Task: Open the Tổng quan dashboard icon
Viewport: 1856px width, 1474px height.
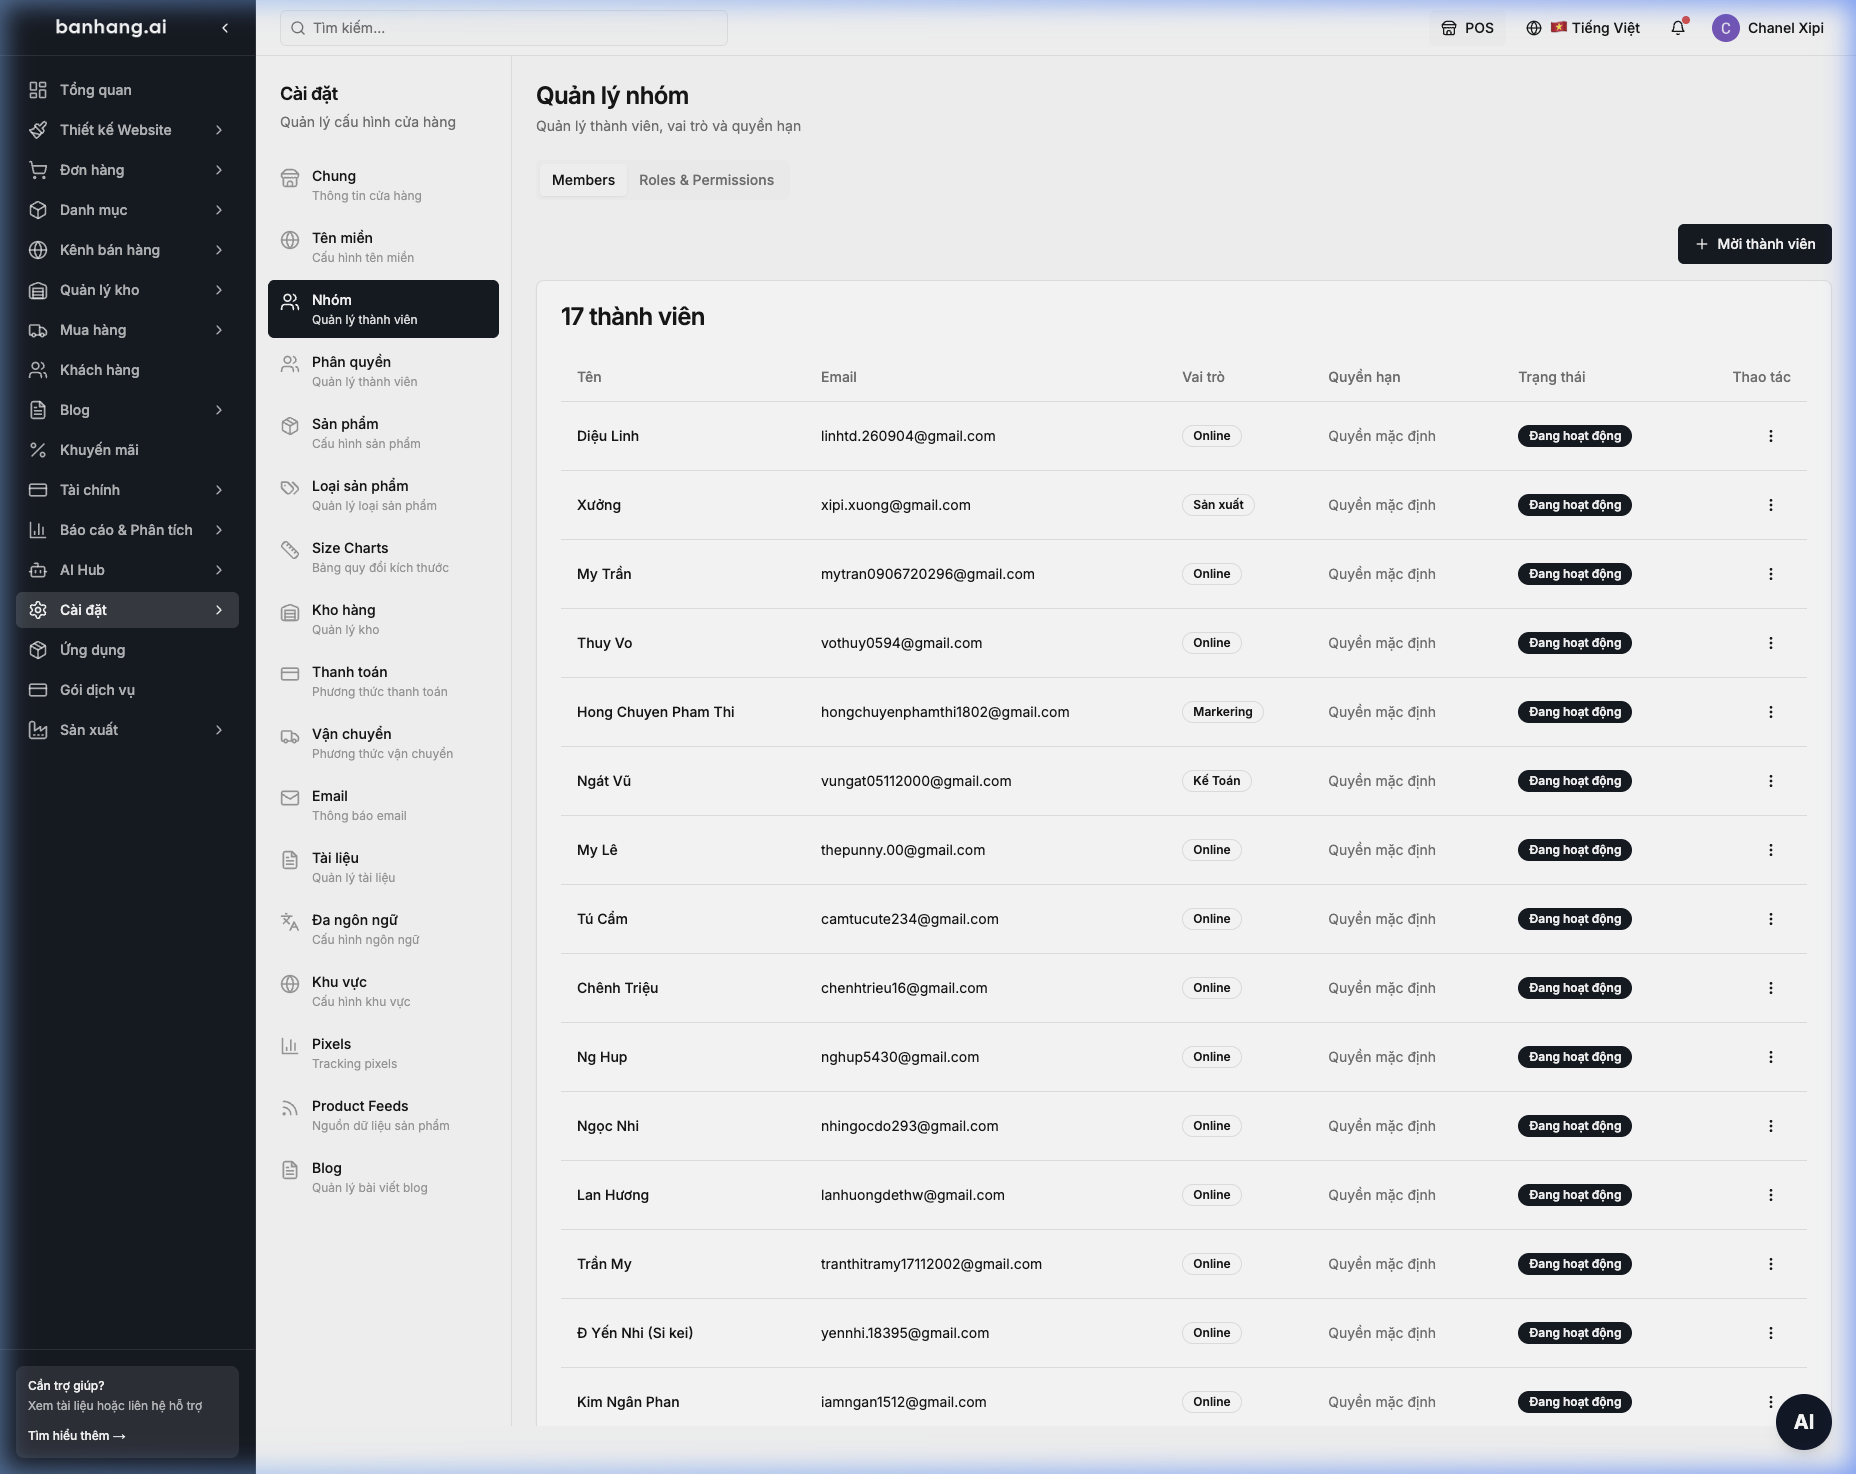Action: click(x=38, y=90)
